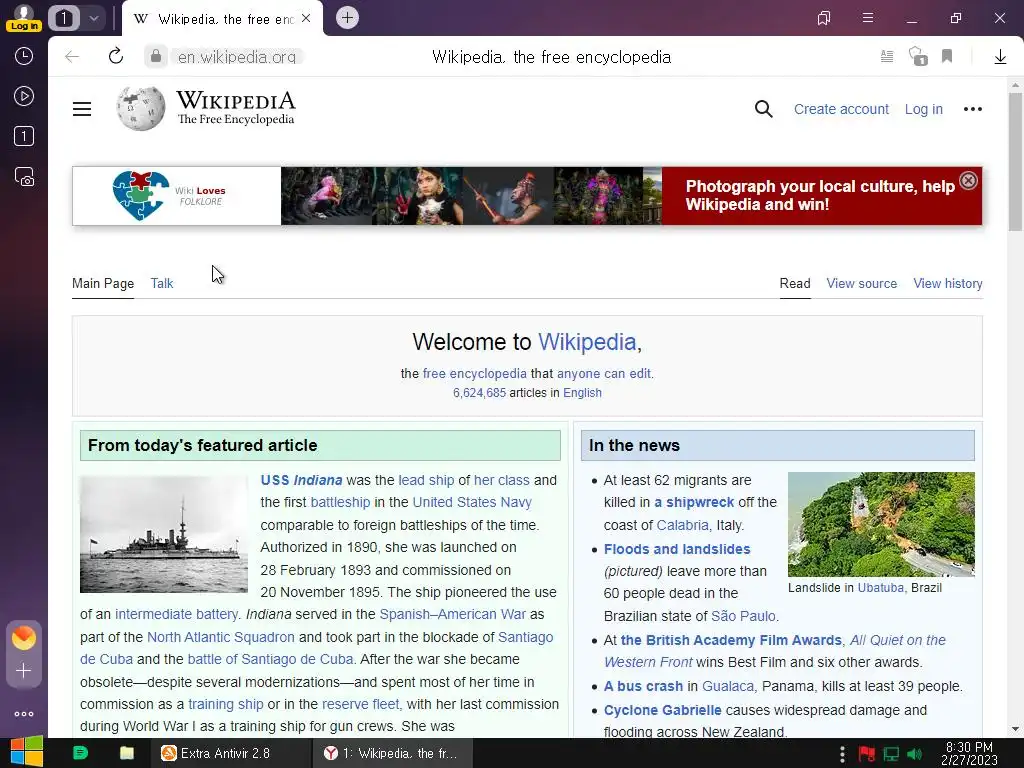Open the browser main menu hamburger icon
Image resolution: width=1024 pixels, height=768 pixels.
(868, 18)
